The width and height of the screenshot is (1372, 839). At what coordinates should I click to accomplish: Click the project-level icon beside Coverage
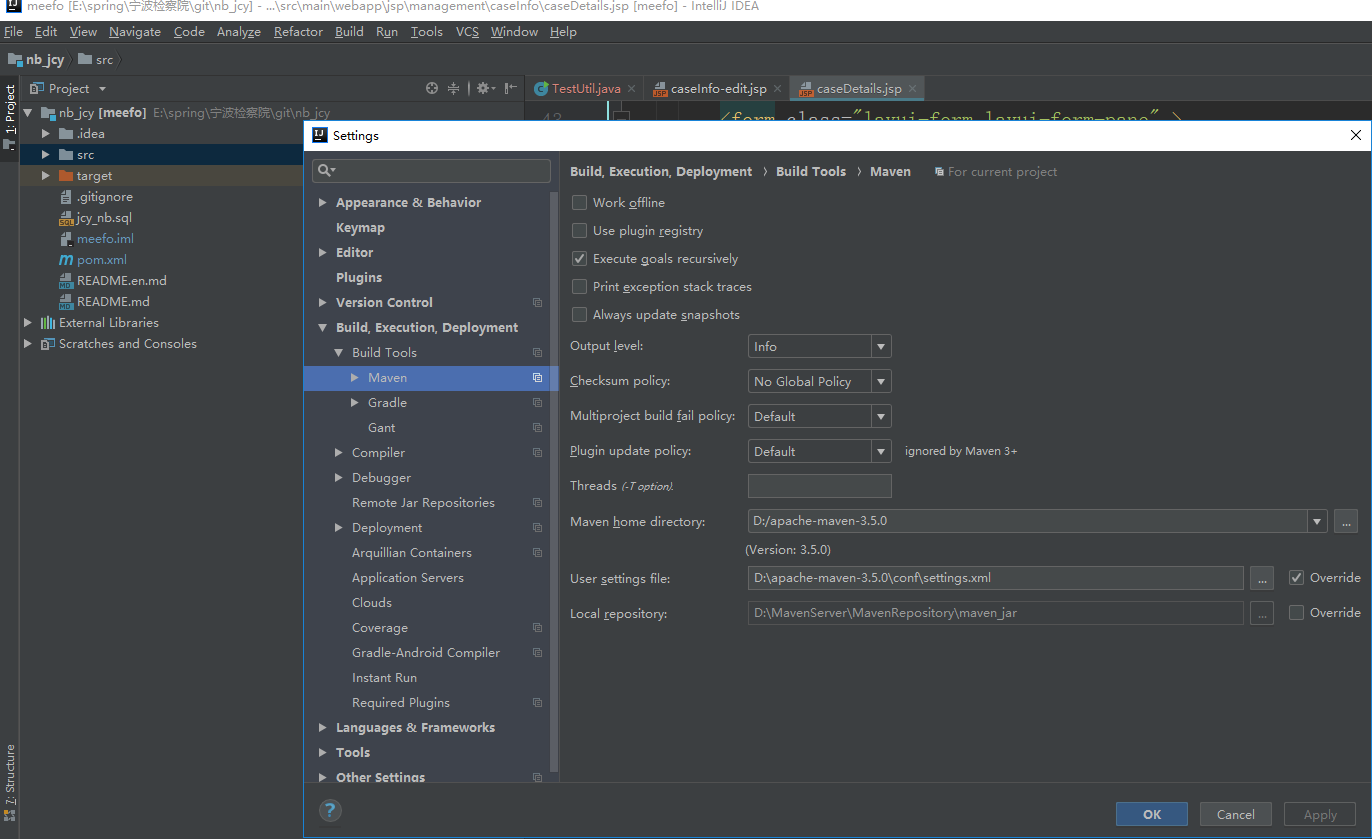click(537, 628)
